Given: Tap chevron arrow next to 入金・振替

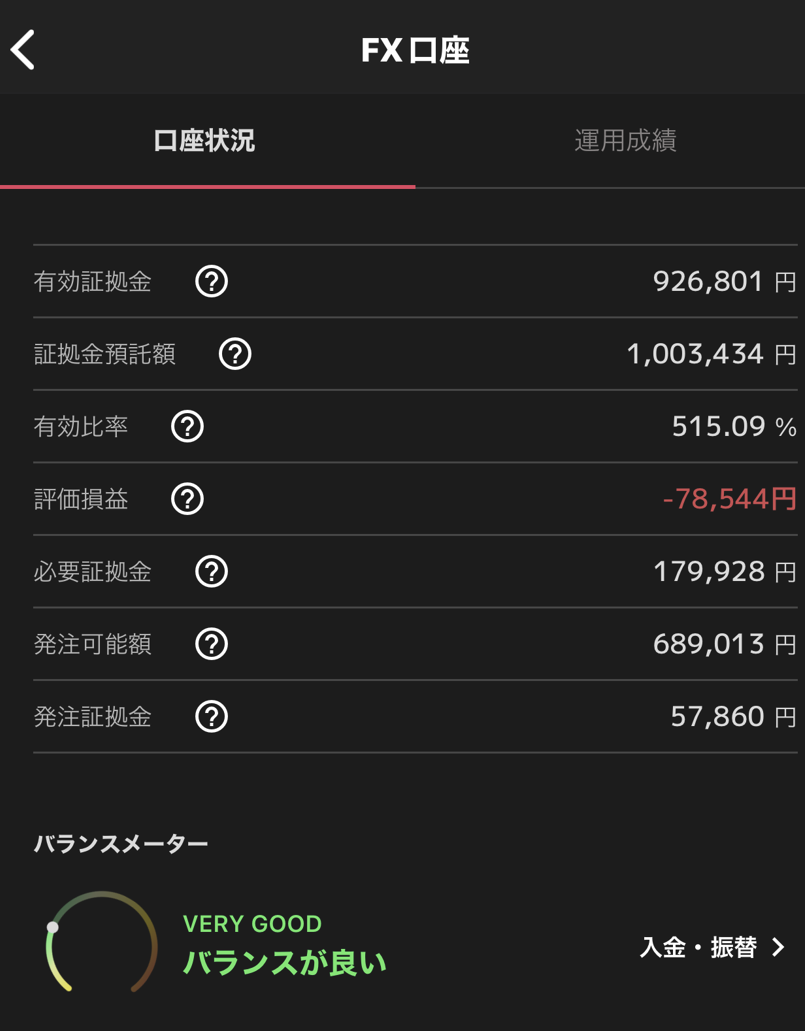Looking at the screenshot, I should click(779, 947).
